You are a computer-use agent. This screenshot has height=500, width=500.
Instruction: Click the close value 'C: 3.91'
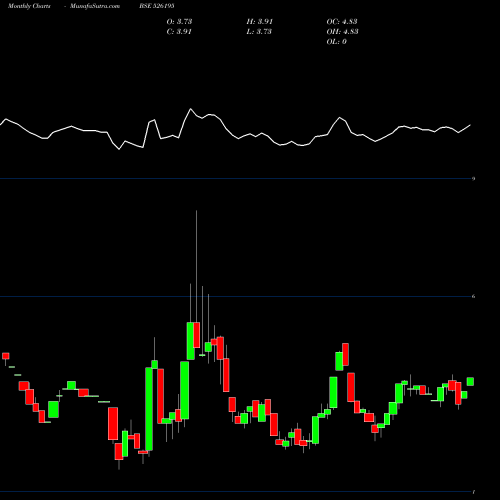(179, 31)
